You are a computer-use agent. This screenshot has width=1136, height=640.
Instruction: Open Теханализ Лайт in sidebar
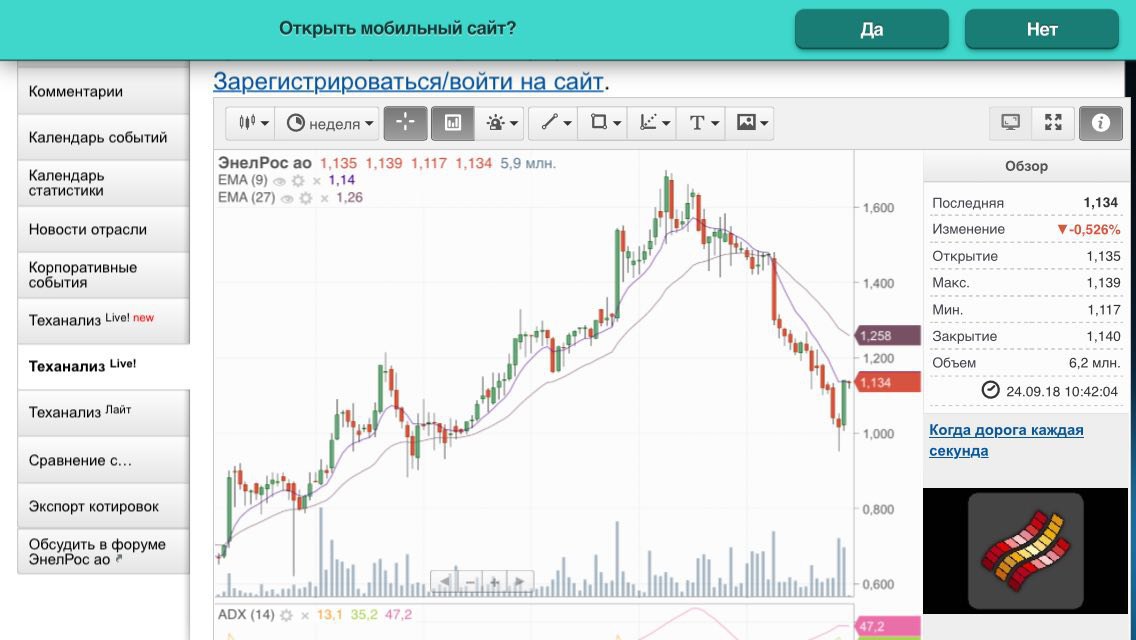pos(104,412)
